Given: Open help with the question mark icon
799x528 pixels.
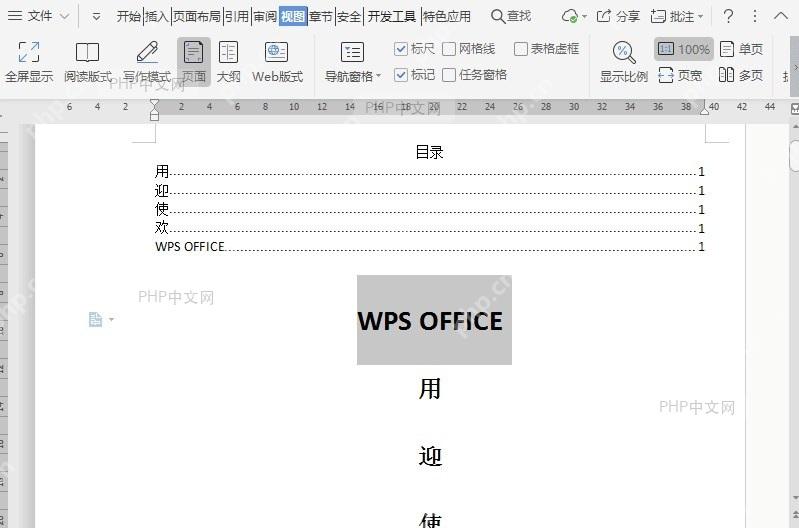Looking at the screenshot, I should (729, 16).
